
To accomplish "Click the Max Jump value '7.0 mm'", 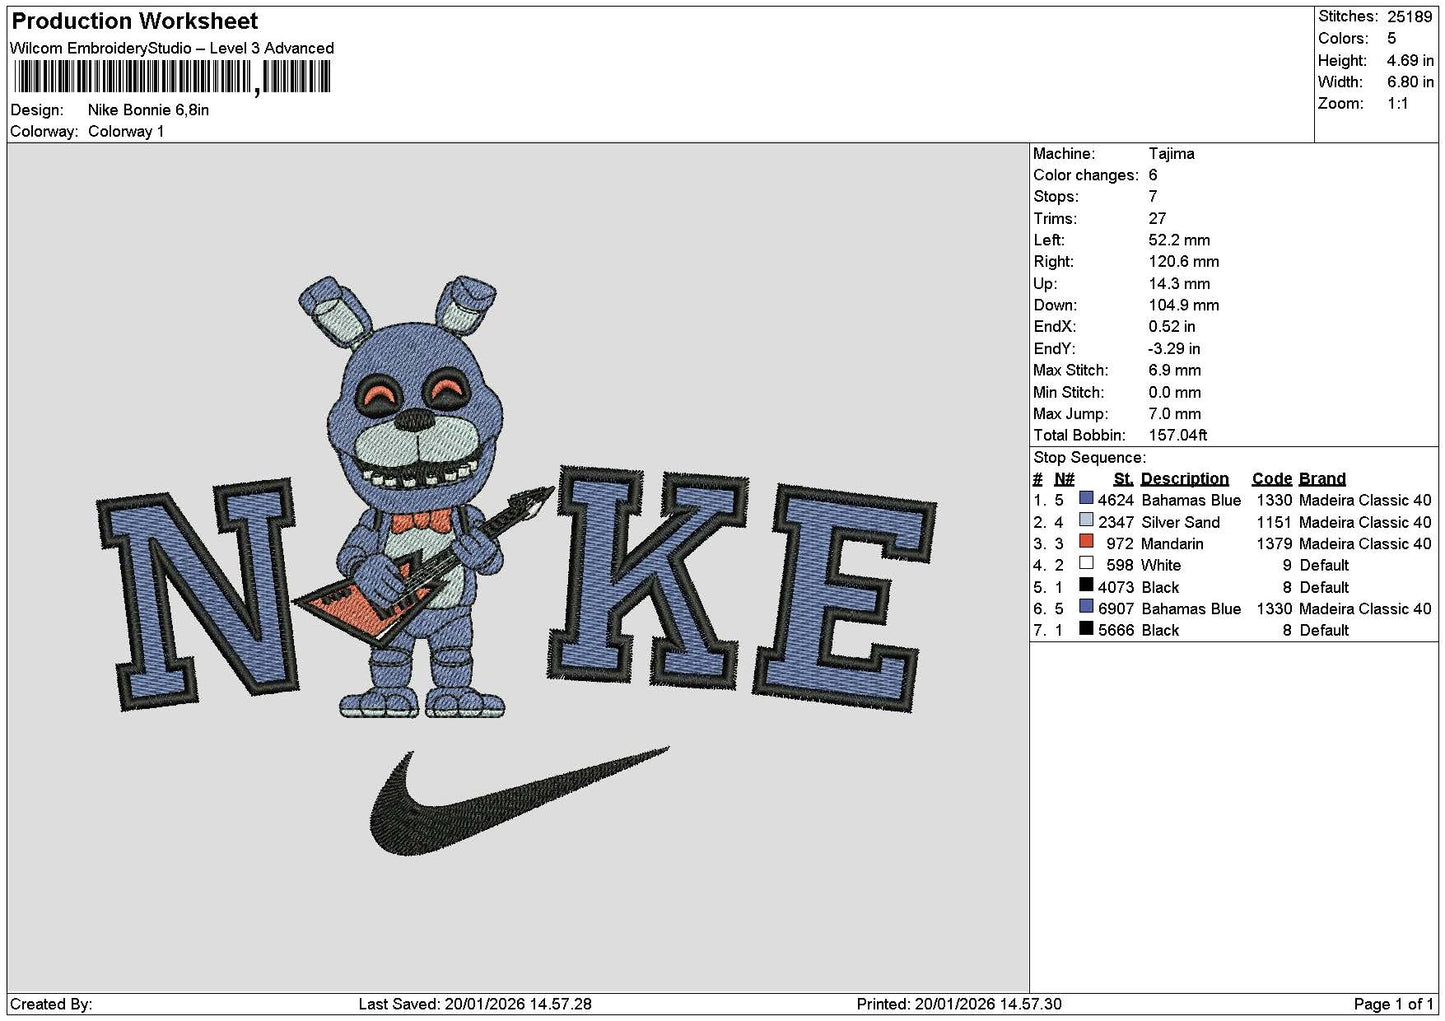I will [x=1174, y=413].
